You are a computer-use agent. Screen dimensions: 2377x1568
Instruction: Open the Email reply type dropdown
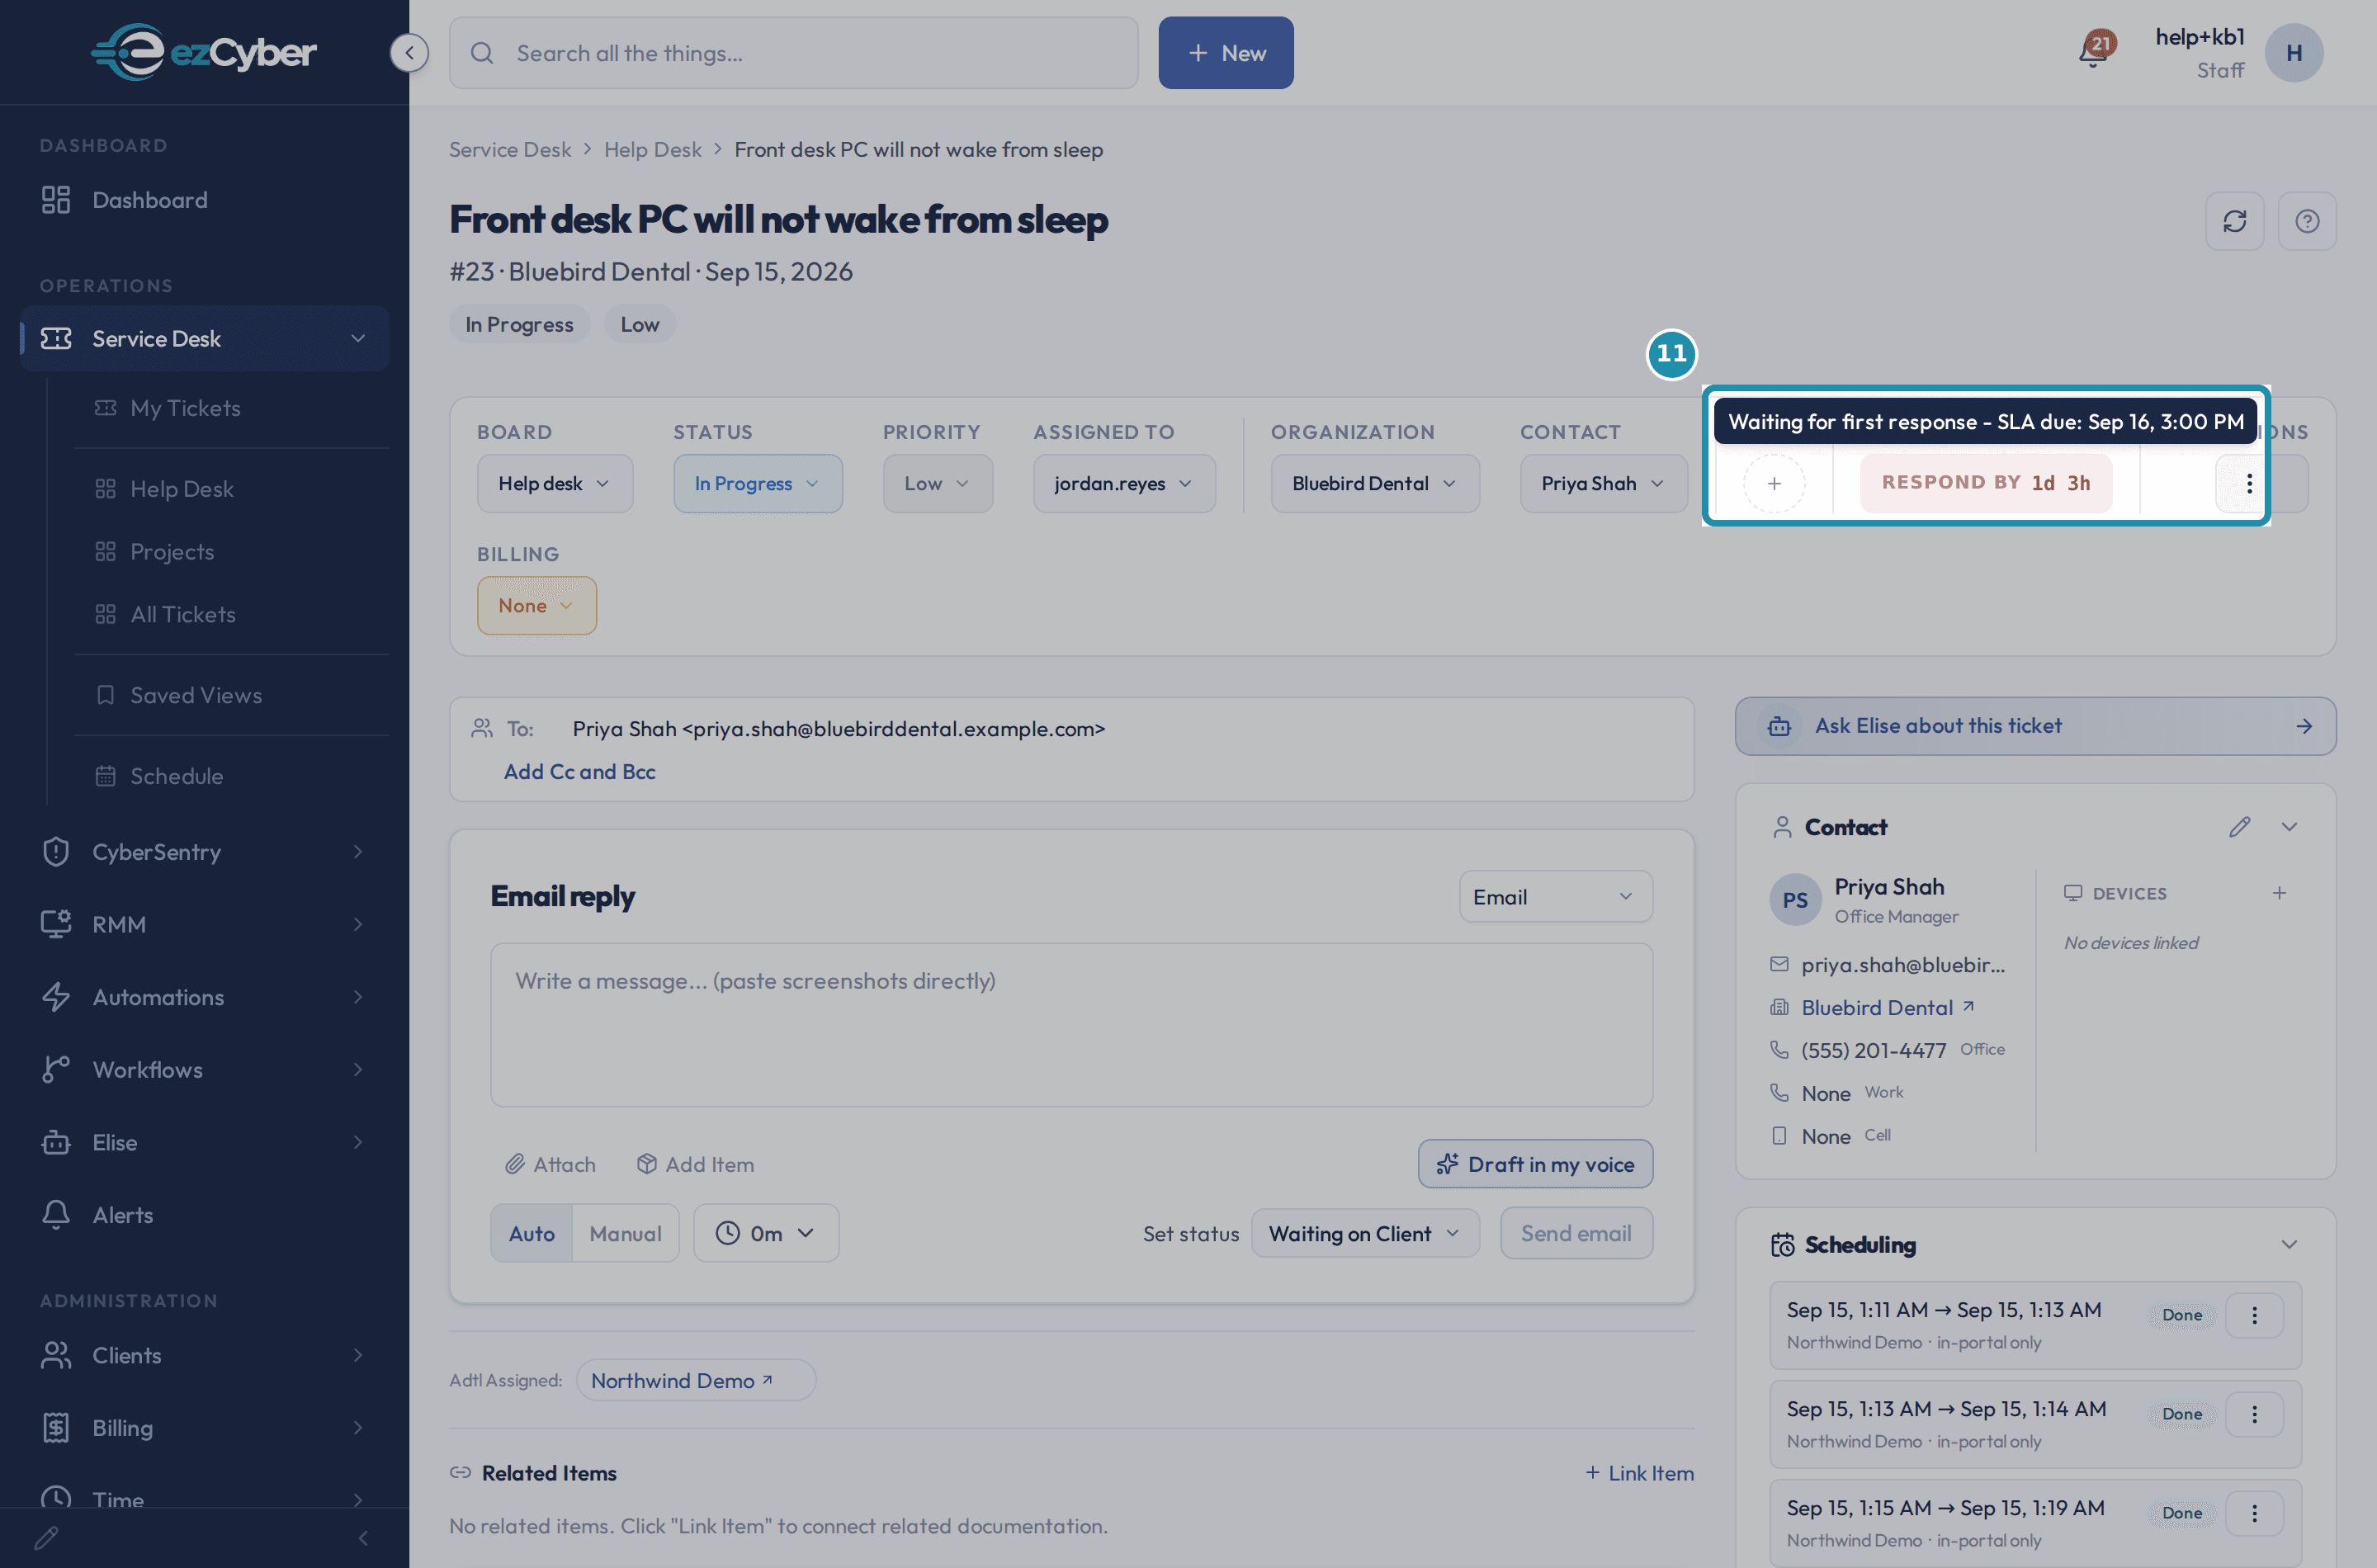pyautogui.click(x=1555, y=897)
